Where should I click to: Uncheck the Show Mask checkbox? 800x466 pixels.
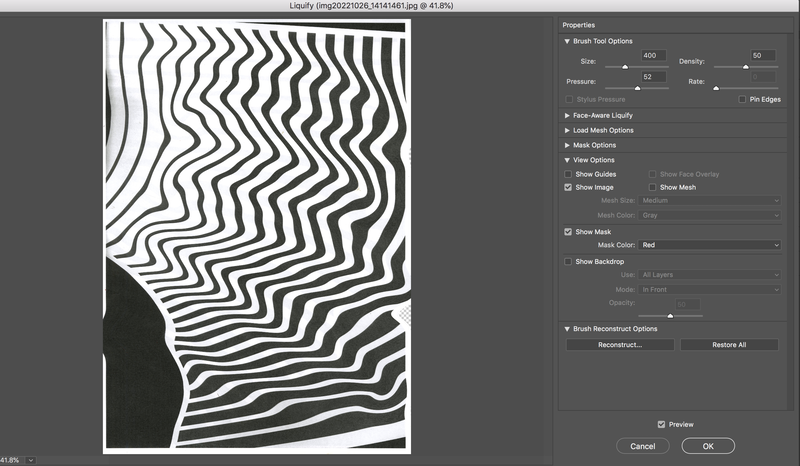tap(568, 232)
